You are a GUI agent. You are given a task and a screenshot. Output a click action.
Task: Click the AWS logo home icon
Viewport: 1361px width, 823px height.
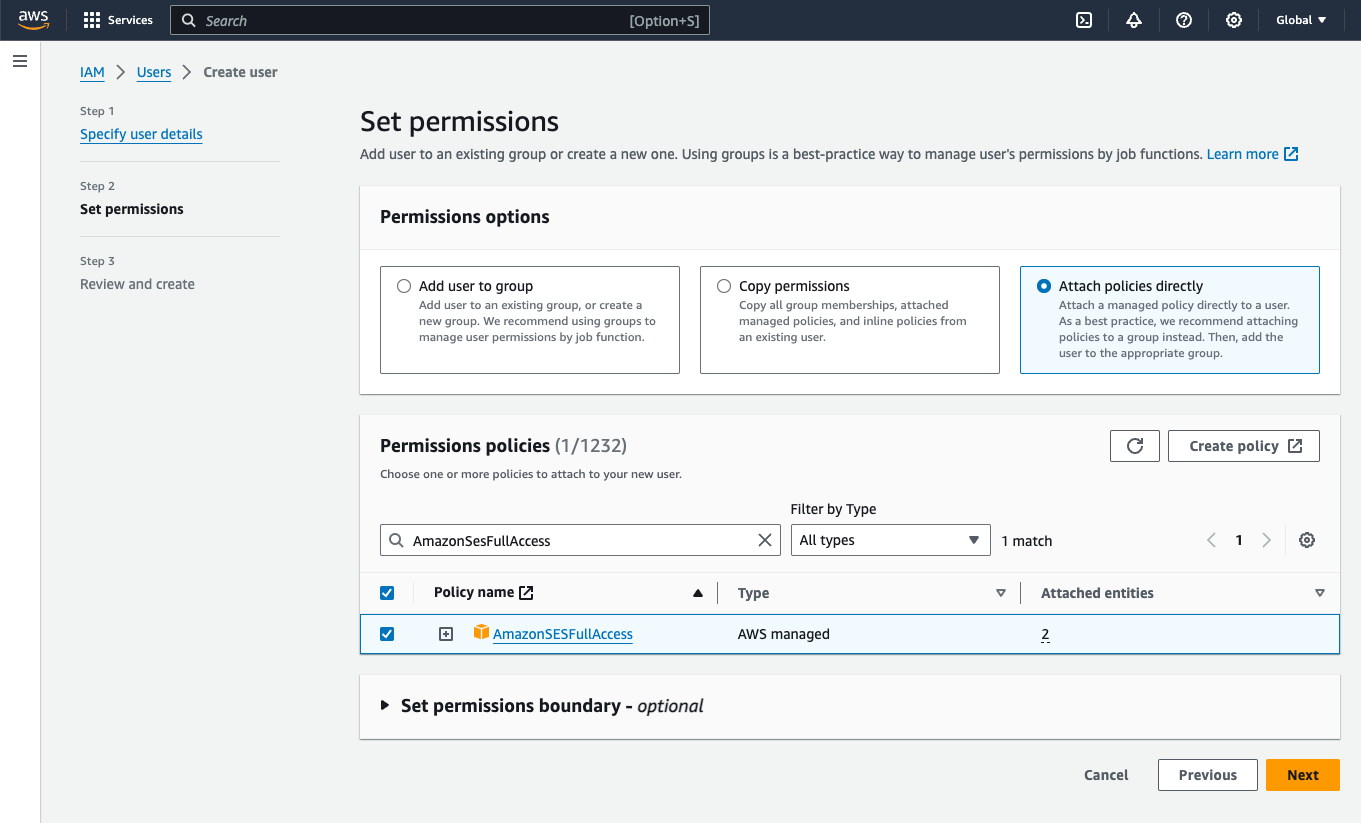33,20
